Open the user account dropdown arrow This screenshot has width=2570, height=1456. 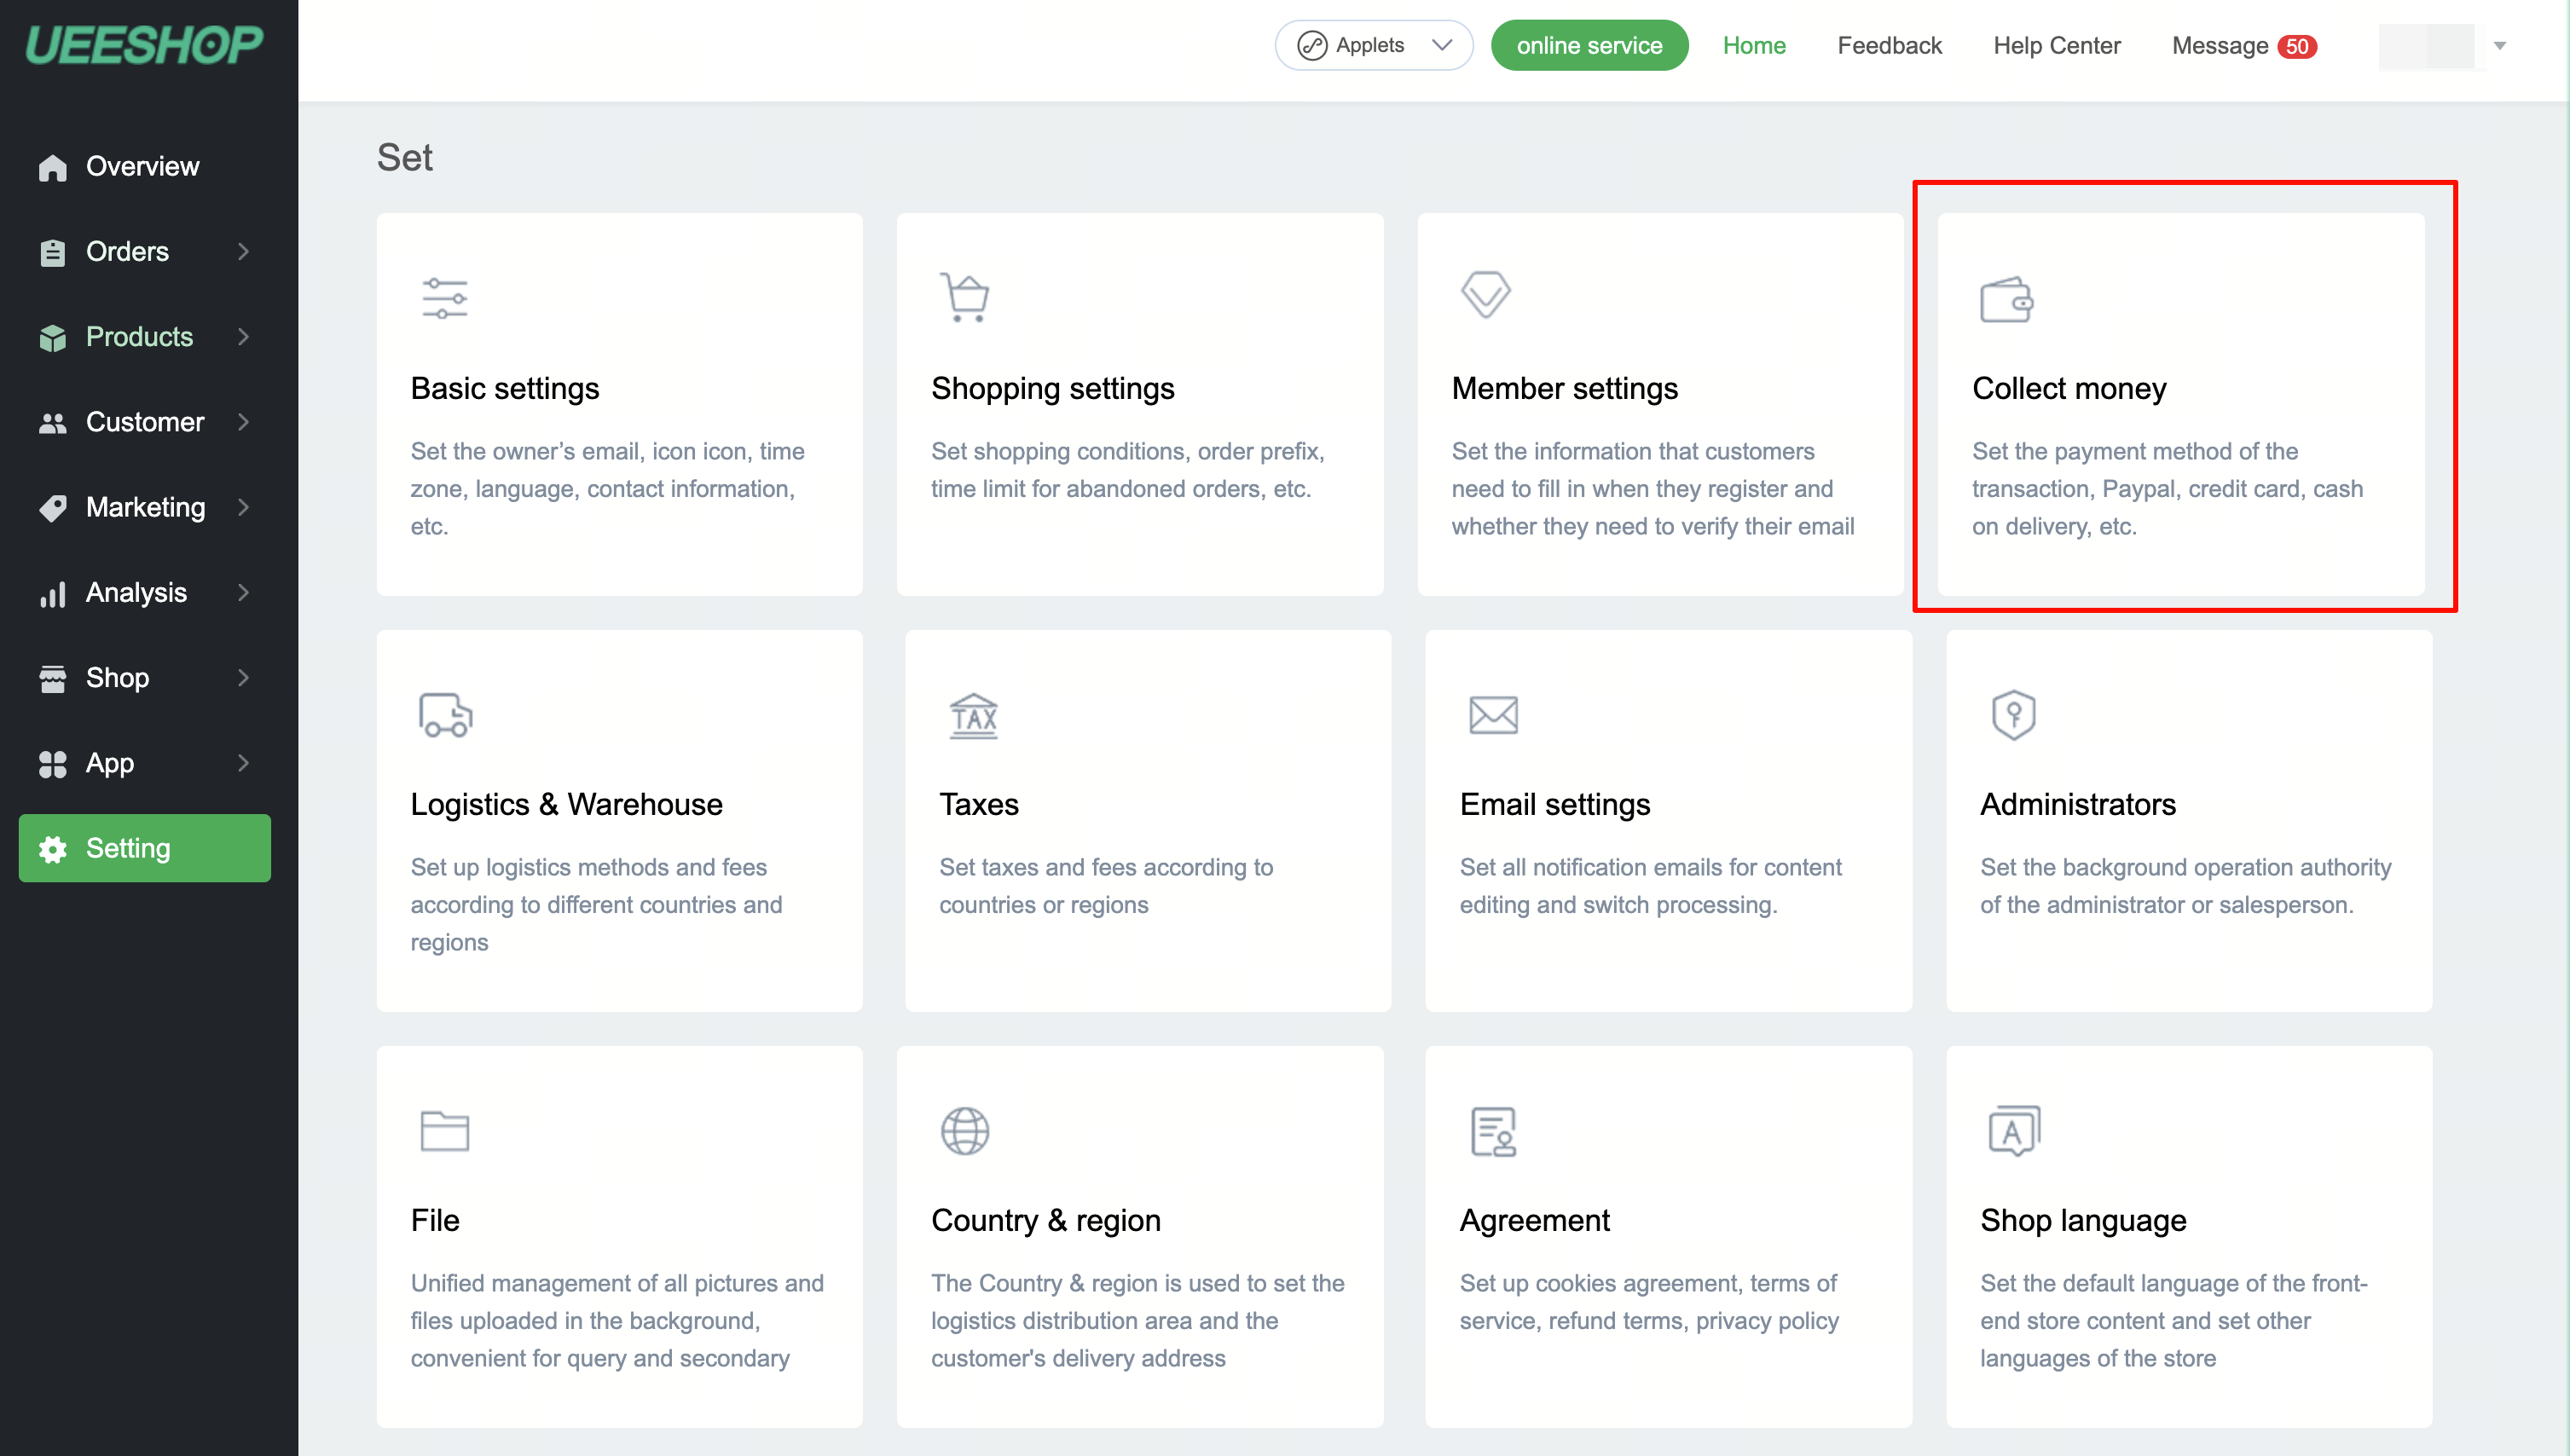tap(2499, 46)
